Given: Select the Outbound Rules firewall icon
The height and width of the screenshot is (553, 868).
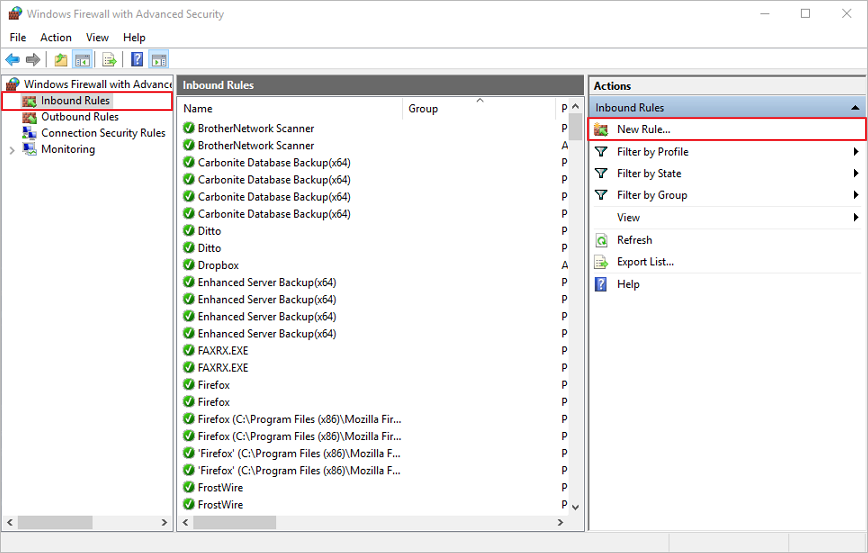Looking at the screenshot, I should [30, 117].
